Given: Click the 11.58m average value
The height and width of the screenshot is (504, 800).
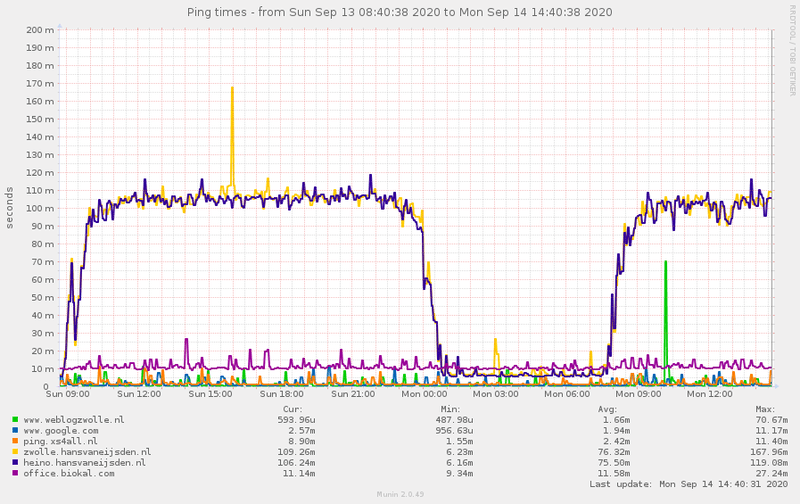Looking at the screenshot, I should point(614,473).
